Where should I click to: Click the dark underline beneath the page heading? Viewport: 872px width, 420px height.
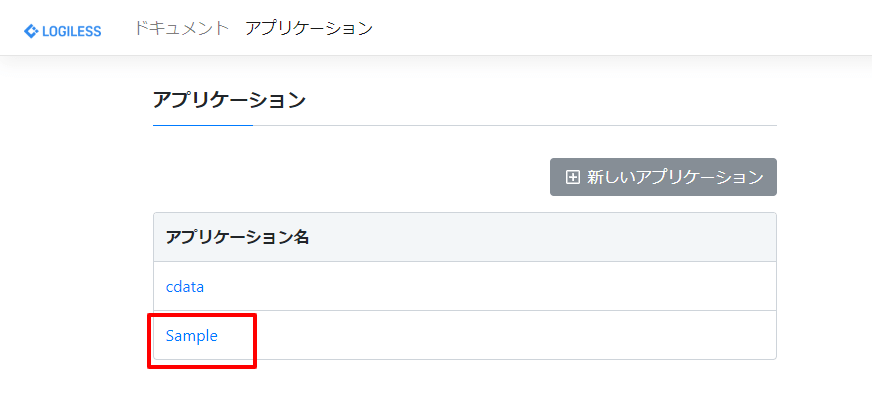202,126
